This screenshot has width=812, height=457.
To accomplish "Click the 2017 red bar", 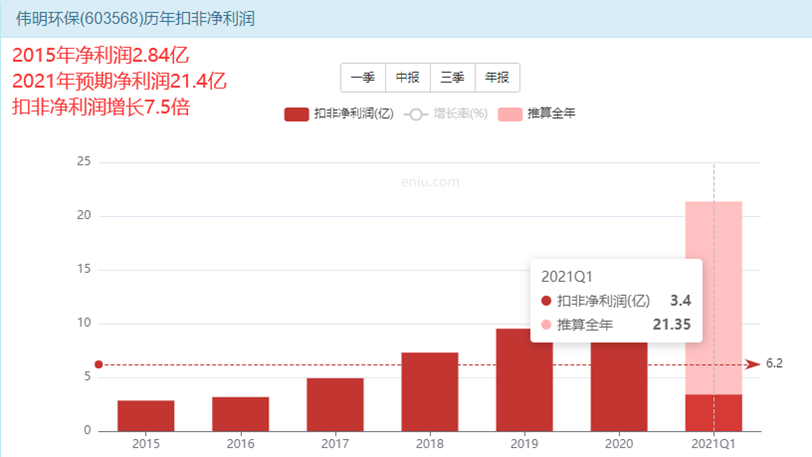I will 335,405.
